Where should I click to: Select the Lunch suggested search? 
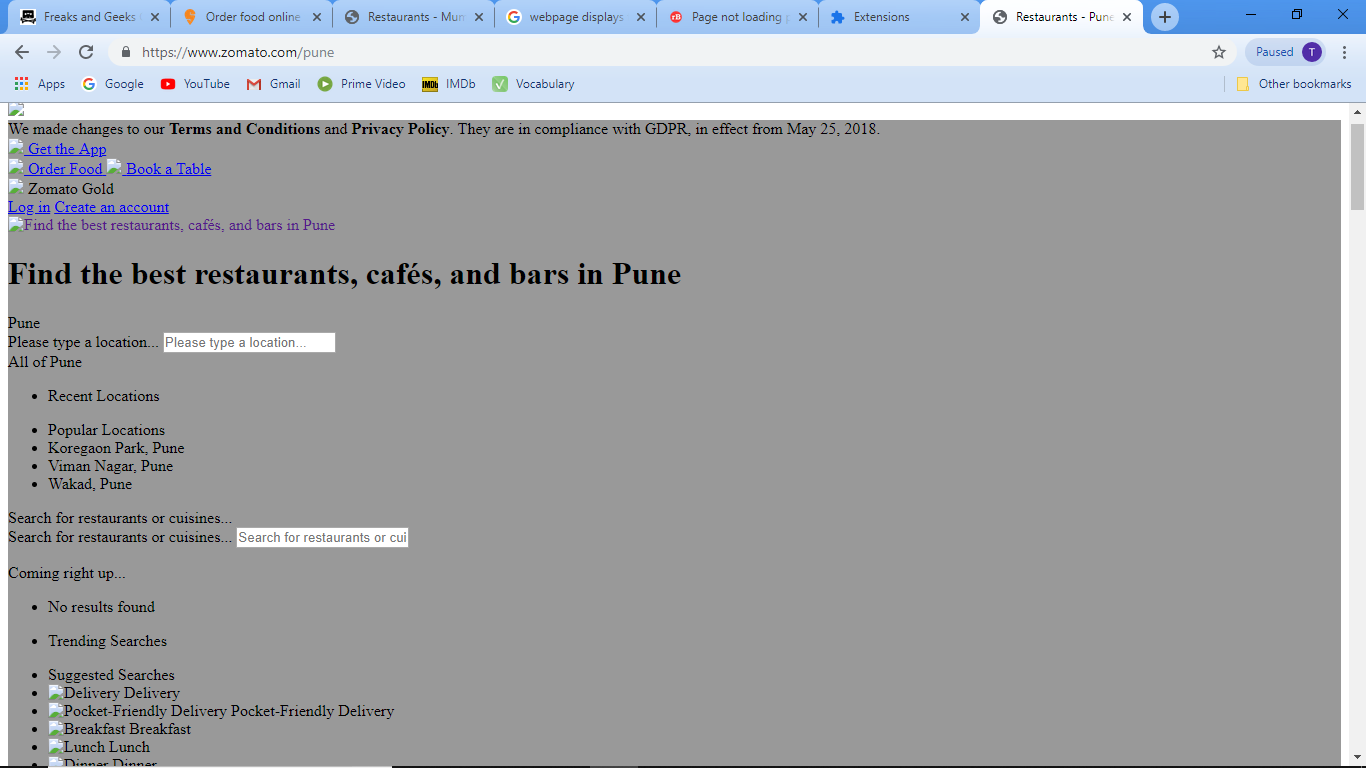99,747
